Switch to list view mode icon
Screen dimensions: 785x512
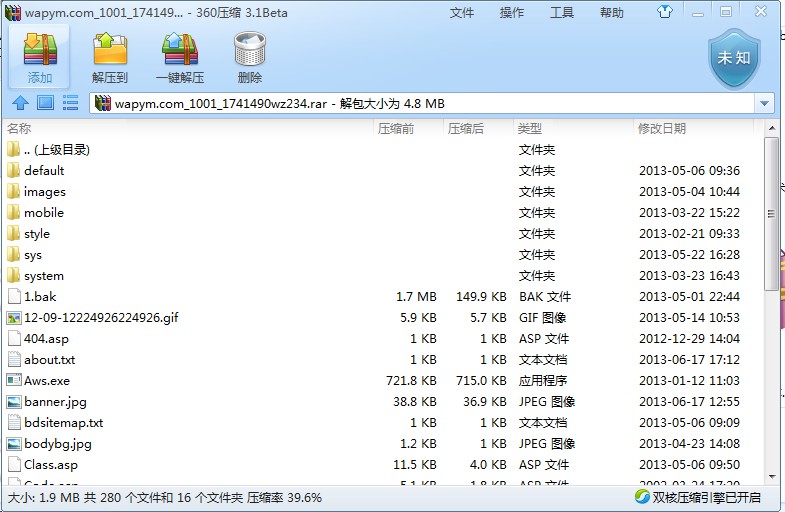coord(70,103)
